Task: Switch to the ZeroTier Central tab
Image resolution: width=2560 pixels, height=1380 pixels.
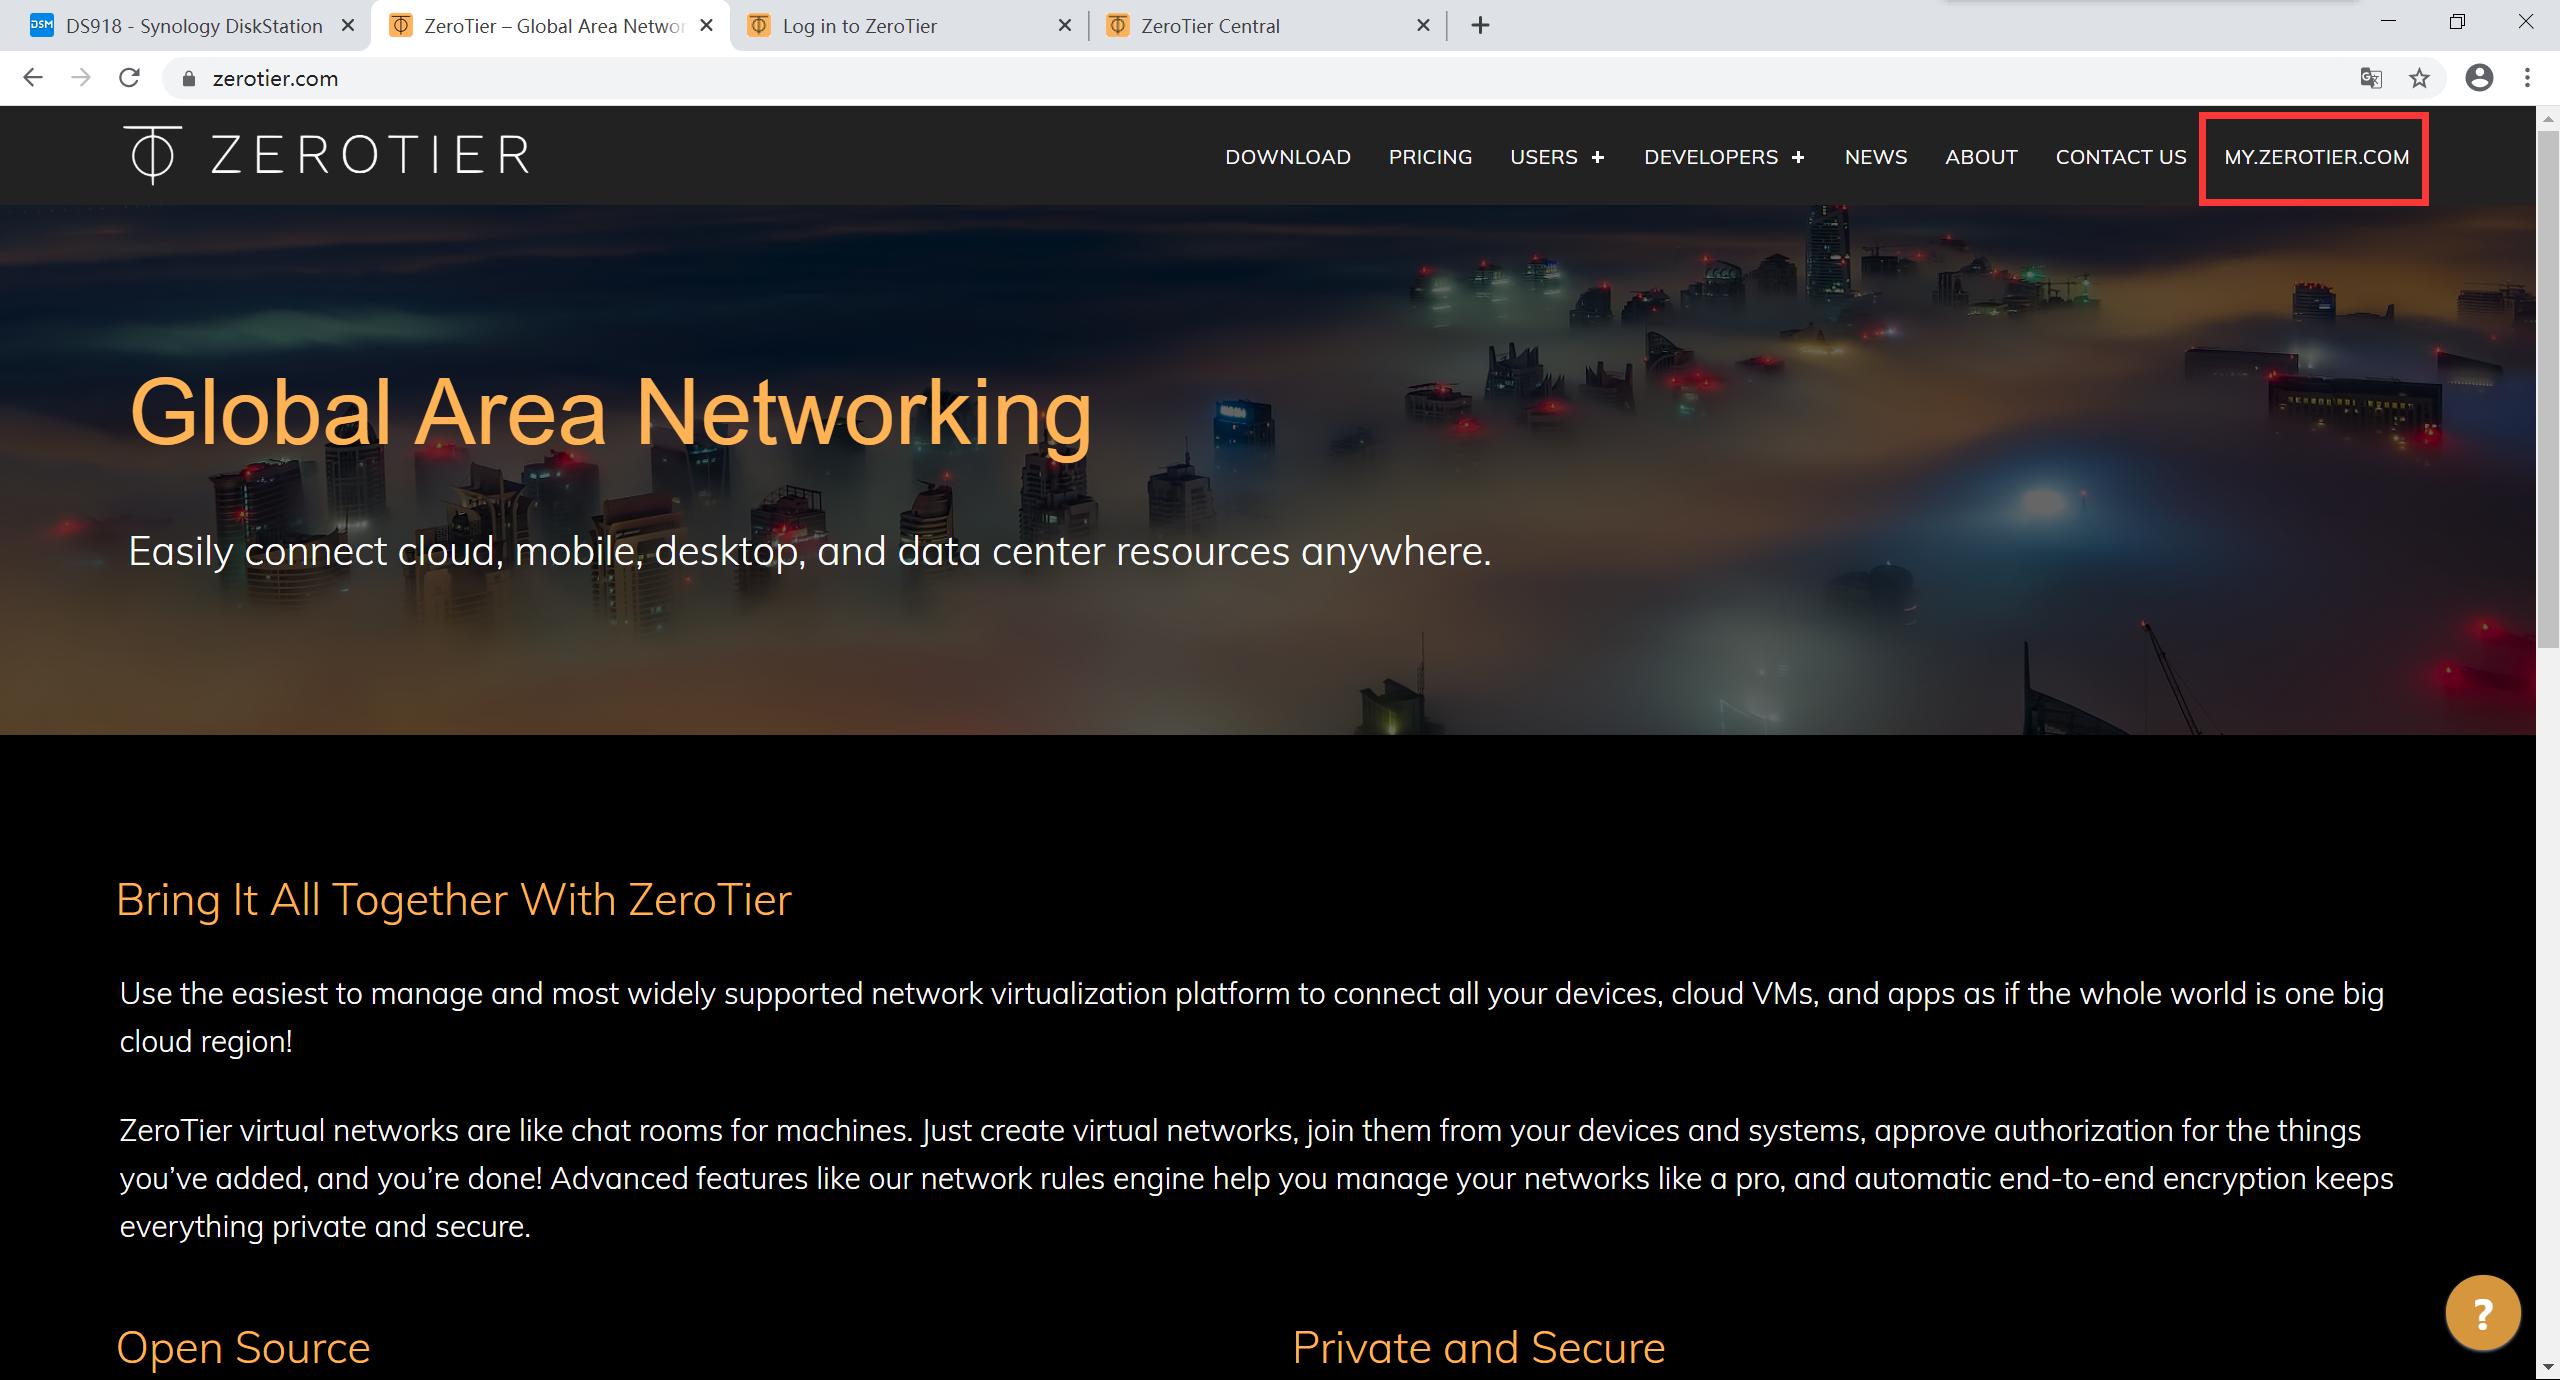Action: 1210,26
